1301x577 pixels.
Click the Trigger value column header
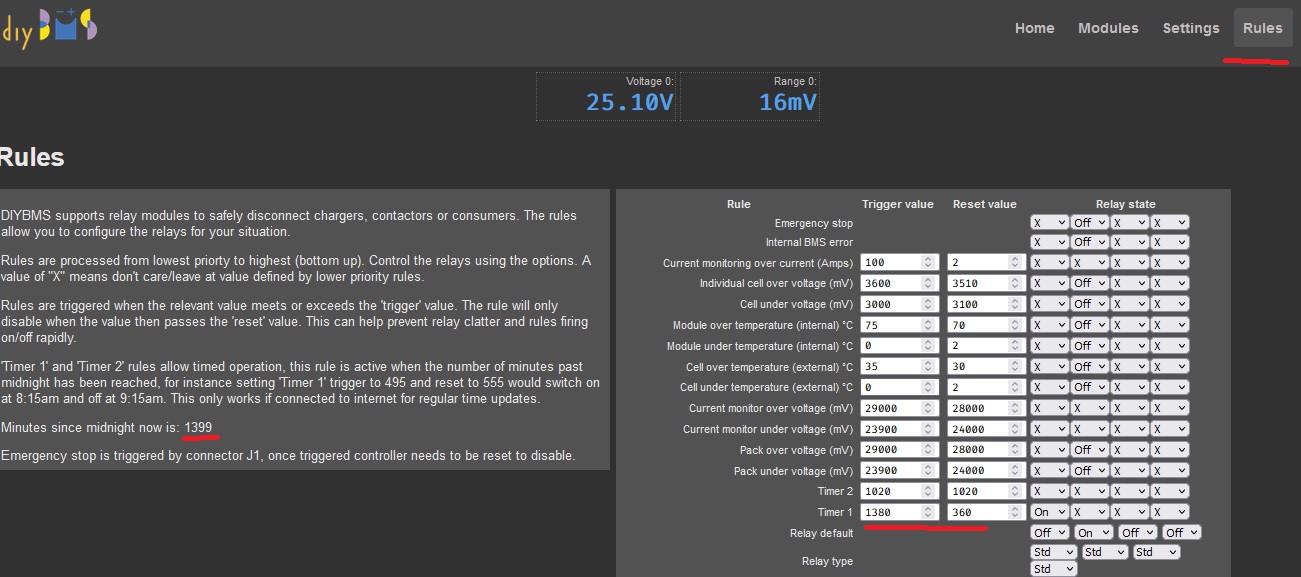(898, 204)
